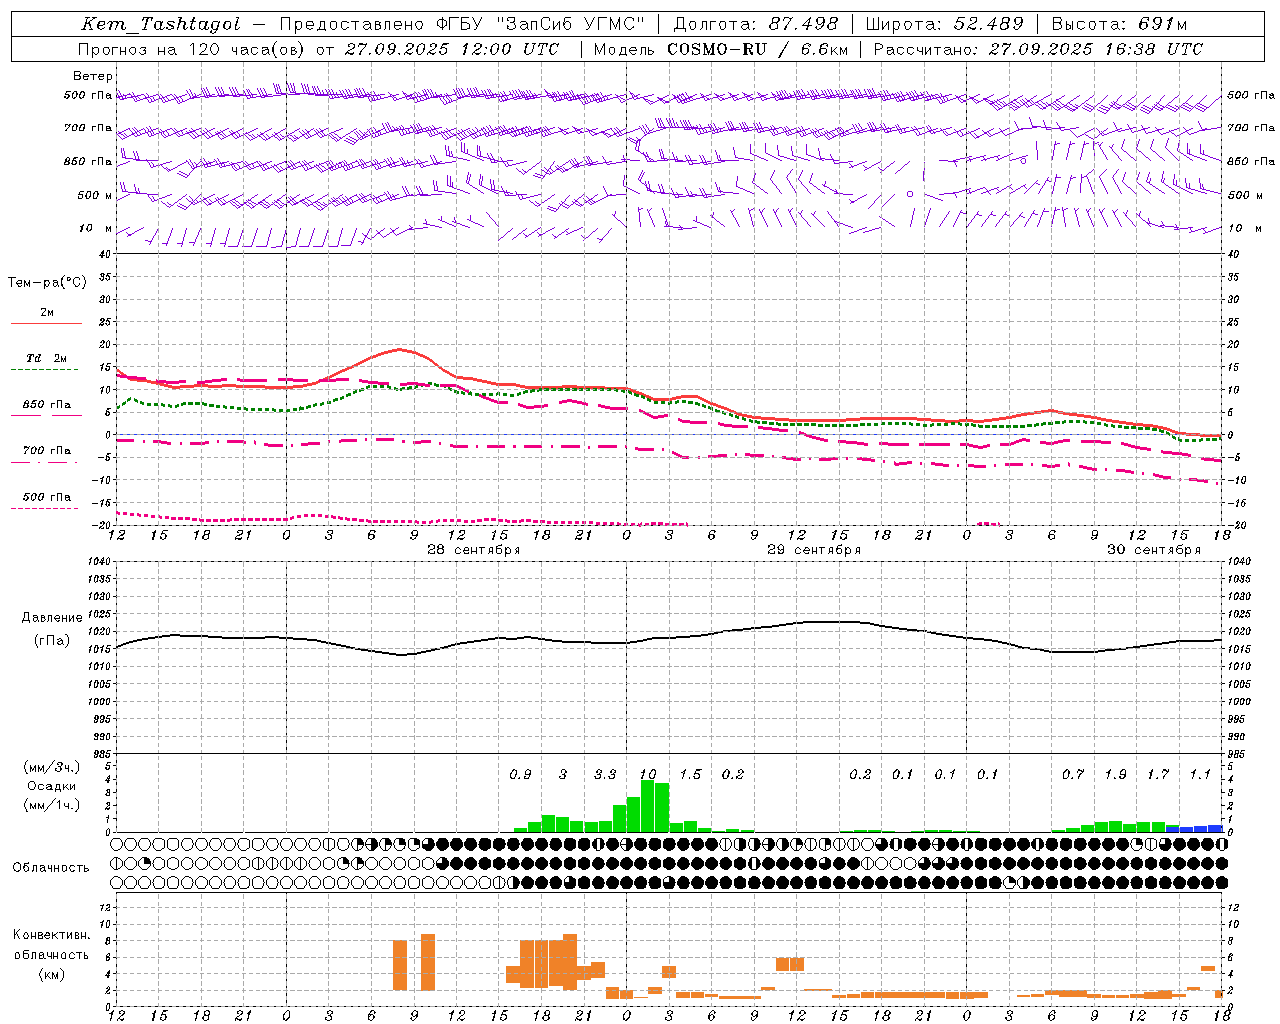Click the 1.7 precipitation total
Screen dimensions: 1280x1024
(1158, 774)
